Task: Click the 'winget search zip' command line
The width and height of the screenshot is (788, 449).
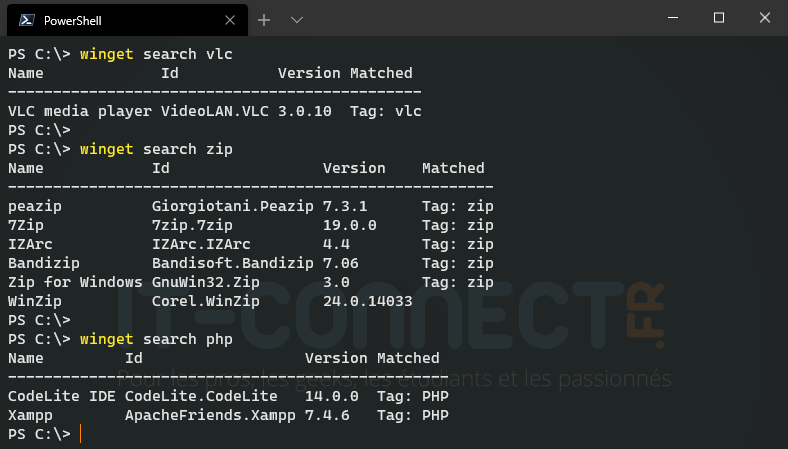Action: coord(156,149)
